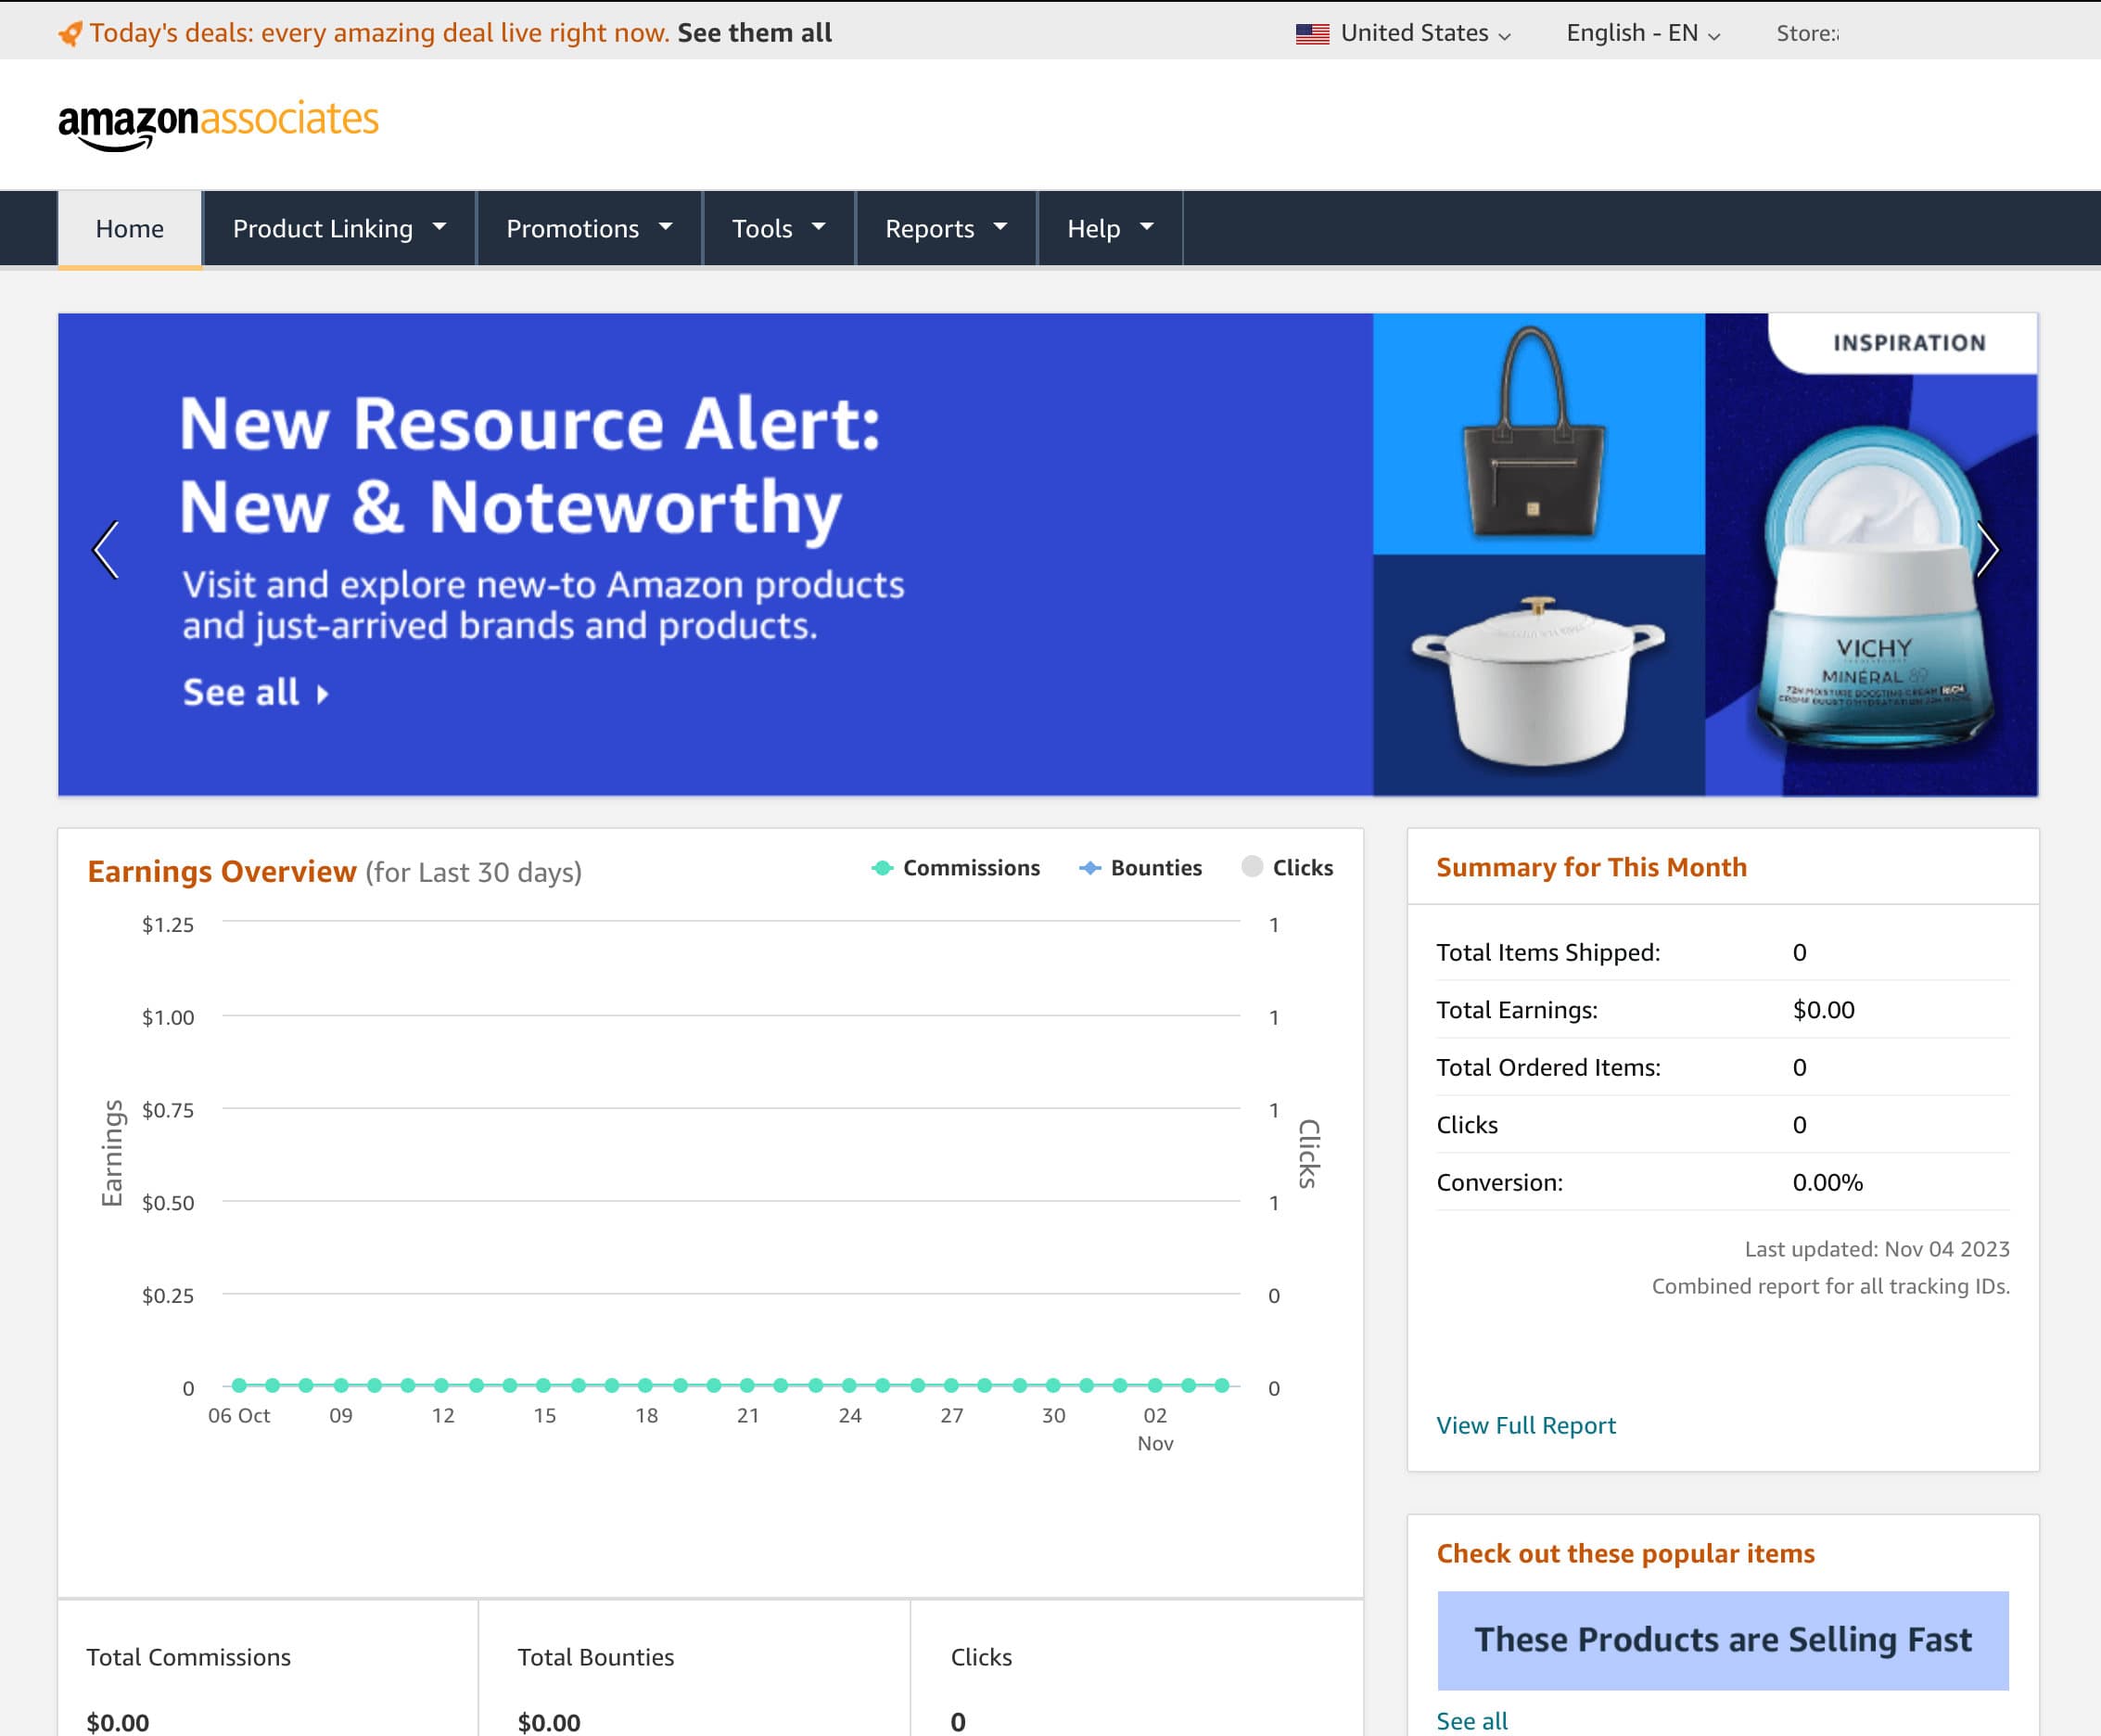Click View Full Report link

[x=1525, y=1423]
